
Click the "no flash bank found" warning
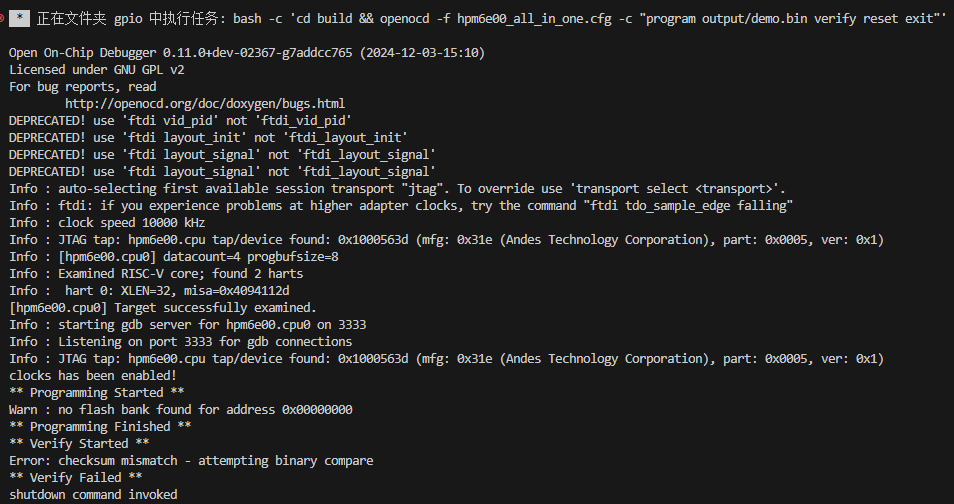tap(180, 409)
